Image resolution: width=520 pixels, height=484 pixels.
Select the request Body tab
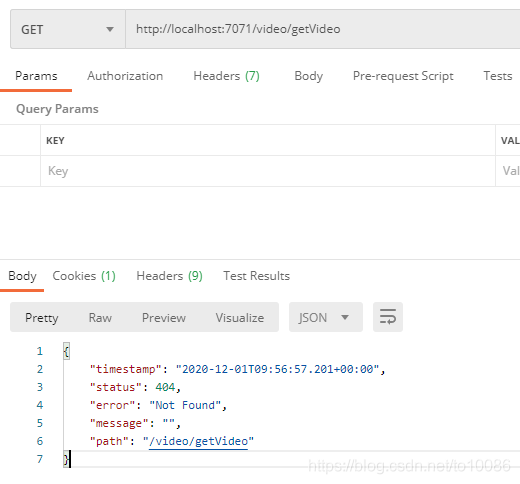coord(308,76)
